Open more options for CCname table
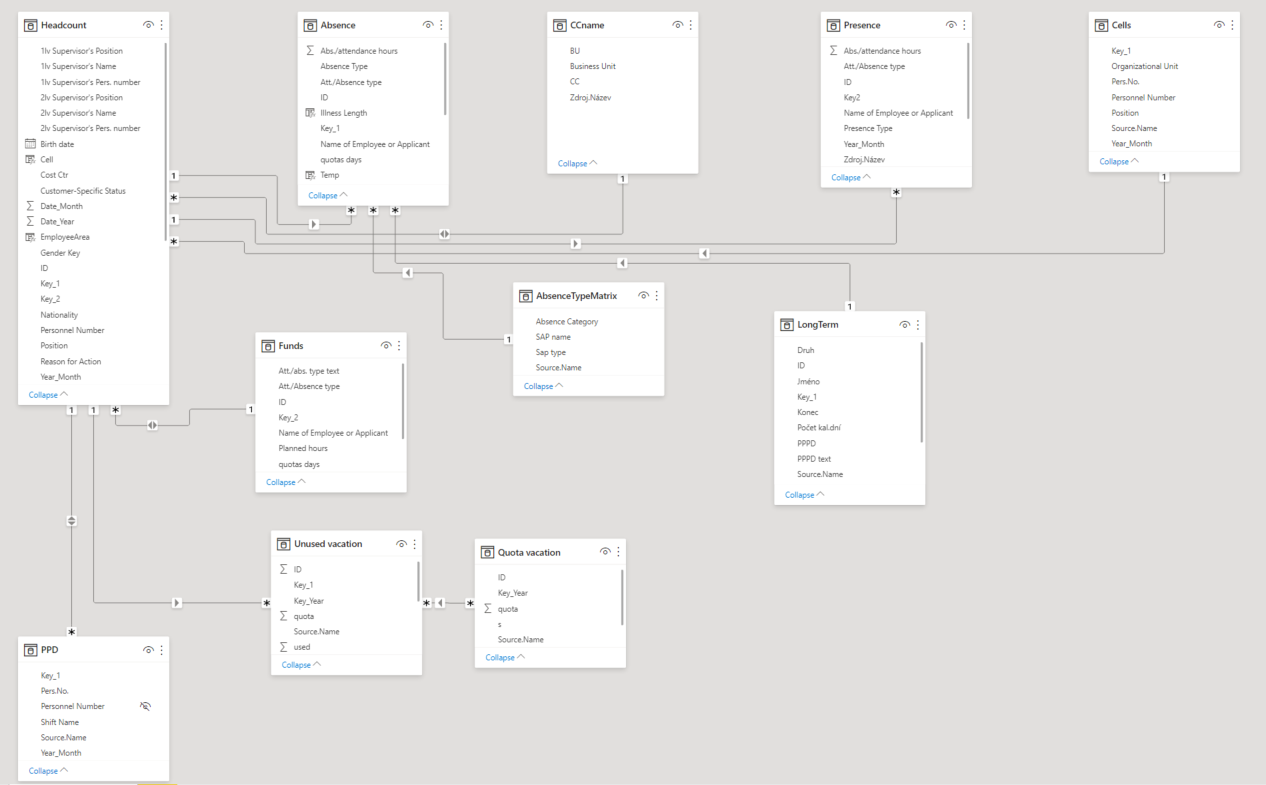The width and height of the screenshot is (1266, 785). click(x=691, y=25)
